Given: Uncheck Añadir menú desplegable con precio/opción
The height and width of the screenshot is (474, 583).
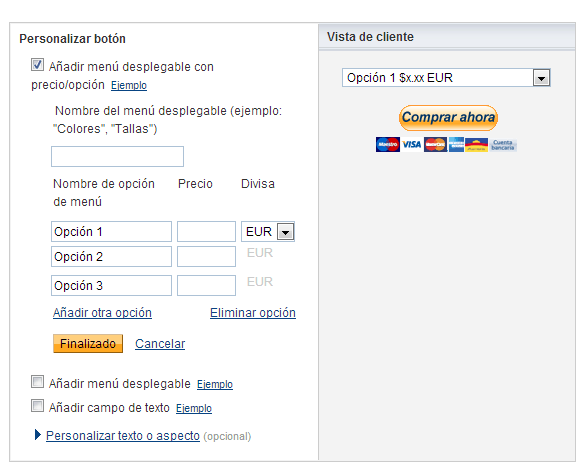Looking at the screenshot, I should click(x=37, y=65).
